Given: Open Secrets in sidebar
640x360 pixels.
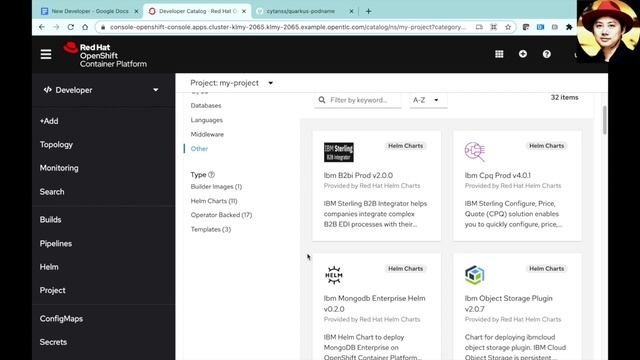Looking at the screenshot, I should (x=53, y=342).
